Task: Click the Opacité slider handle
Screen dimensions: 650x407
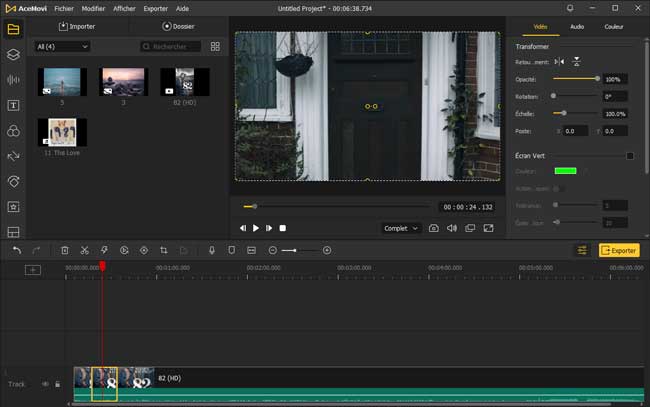Action: click(x=597, y=78)
